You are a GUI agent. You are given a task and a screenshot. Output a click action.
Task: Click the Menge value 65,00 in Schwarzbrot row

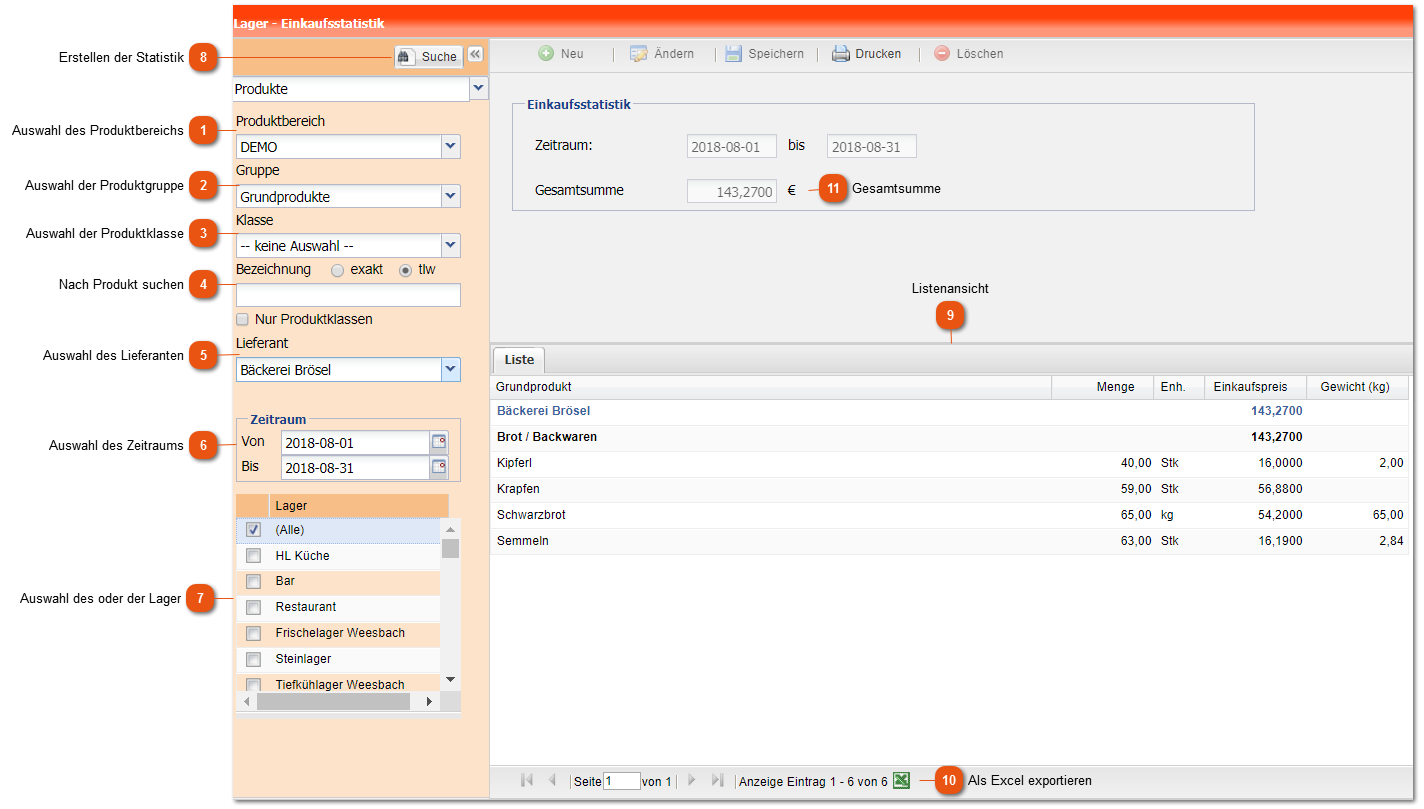(x=1136, y=515)
